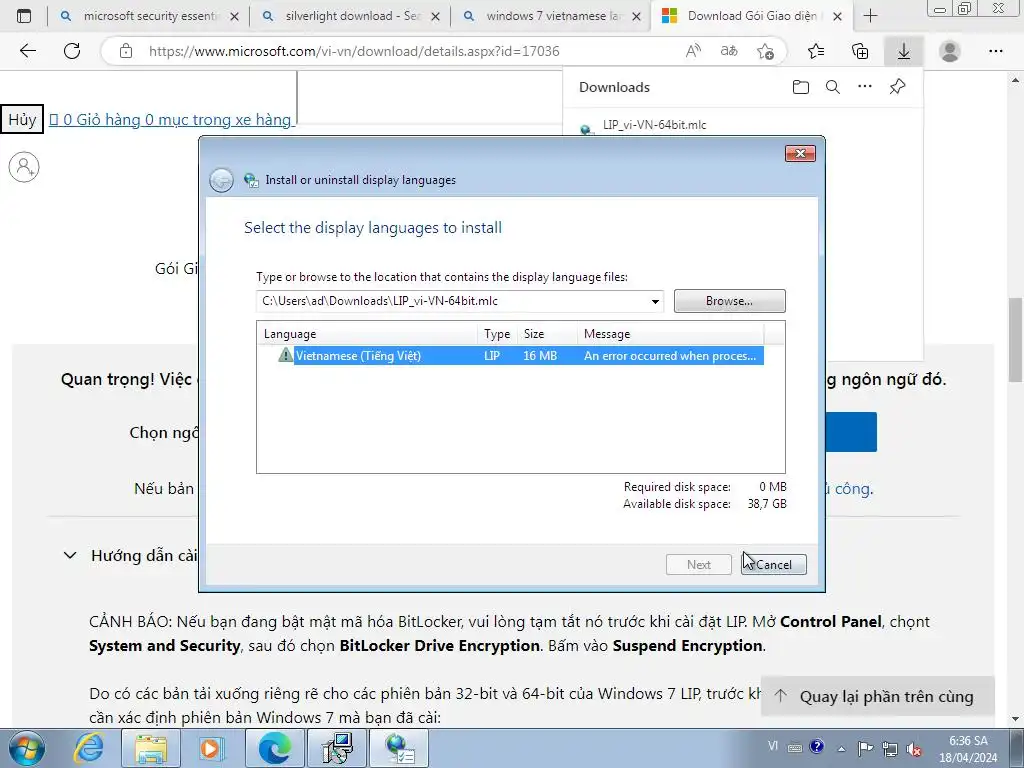Open Edge Settings and more menu
Viewport: 1024px width, 768px height.
(x=995, y=51)
